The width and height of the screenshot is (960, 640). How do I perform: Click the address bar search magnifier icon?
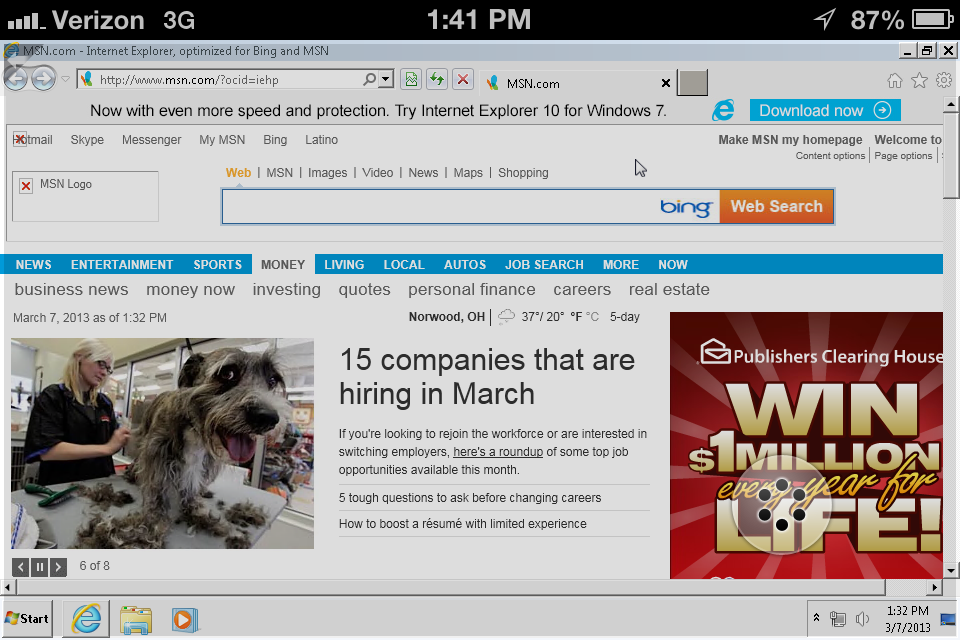click(x=369, y=80)
